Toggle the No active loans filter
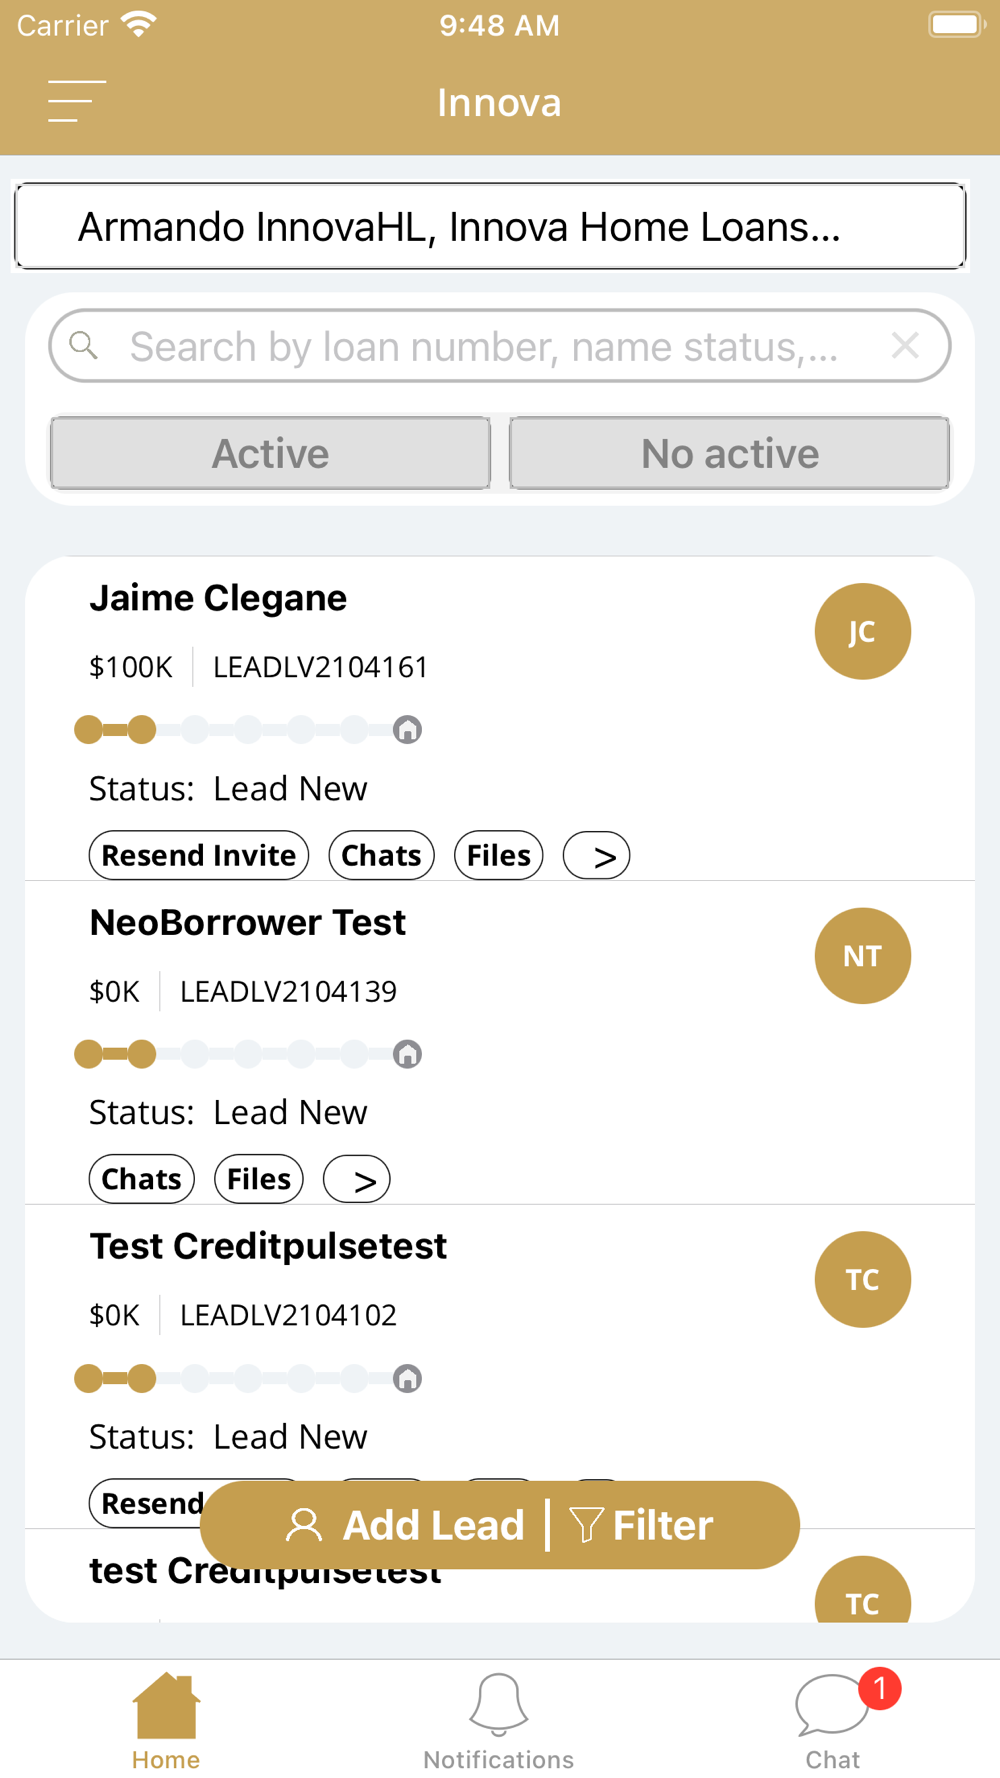Viewport: 1000px width, 1778px height. (x=730, y=454)
